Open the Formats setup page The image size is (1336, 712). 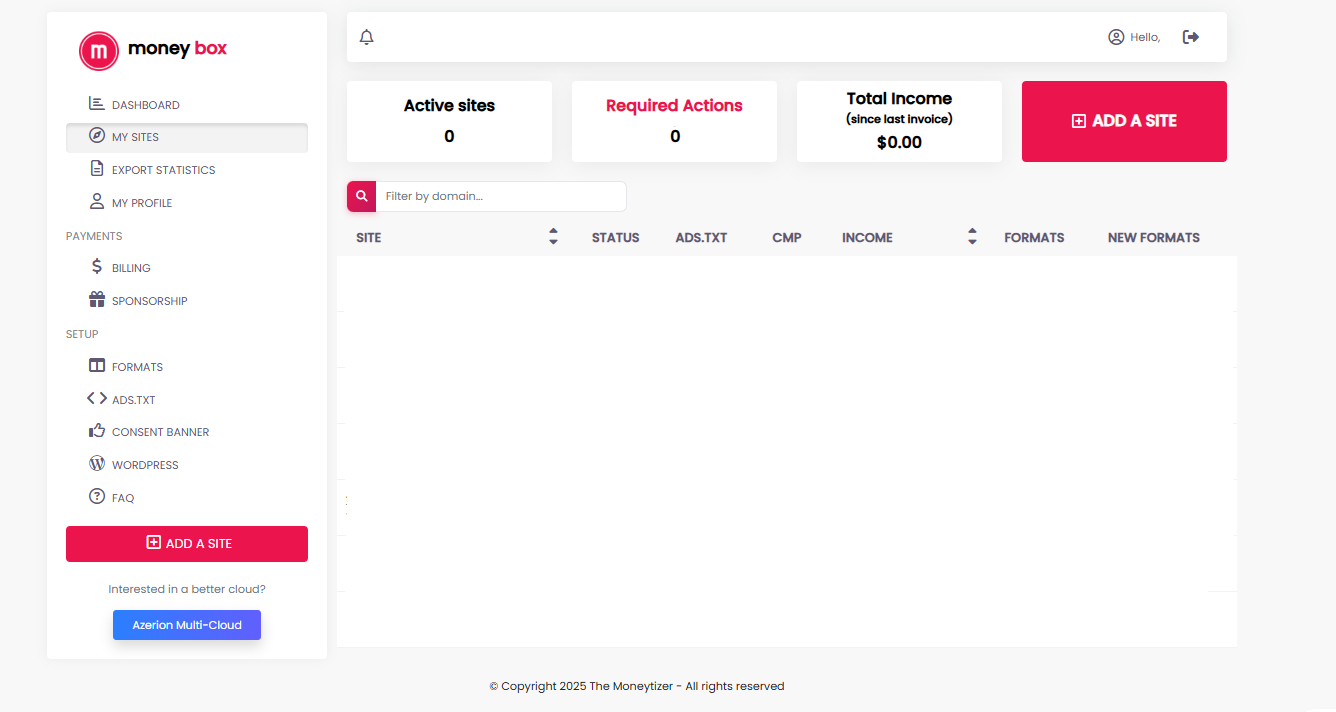(x=137, y=367)
